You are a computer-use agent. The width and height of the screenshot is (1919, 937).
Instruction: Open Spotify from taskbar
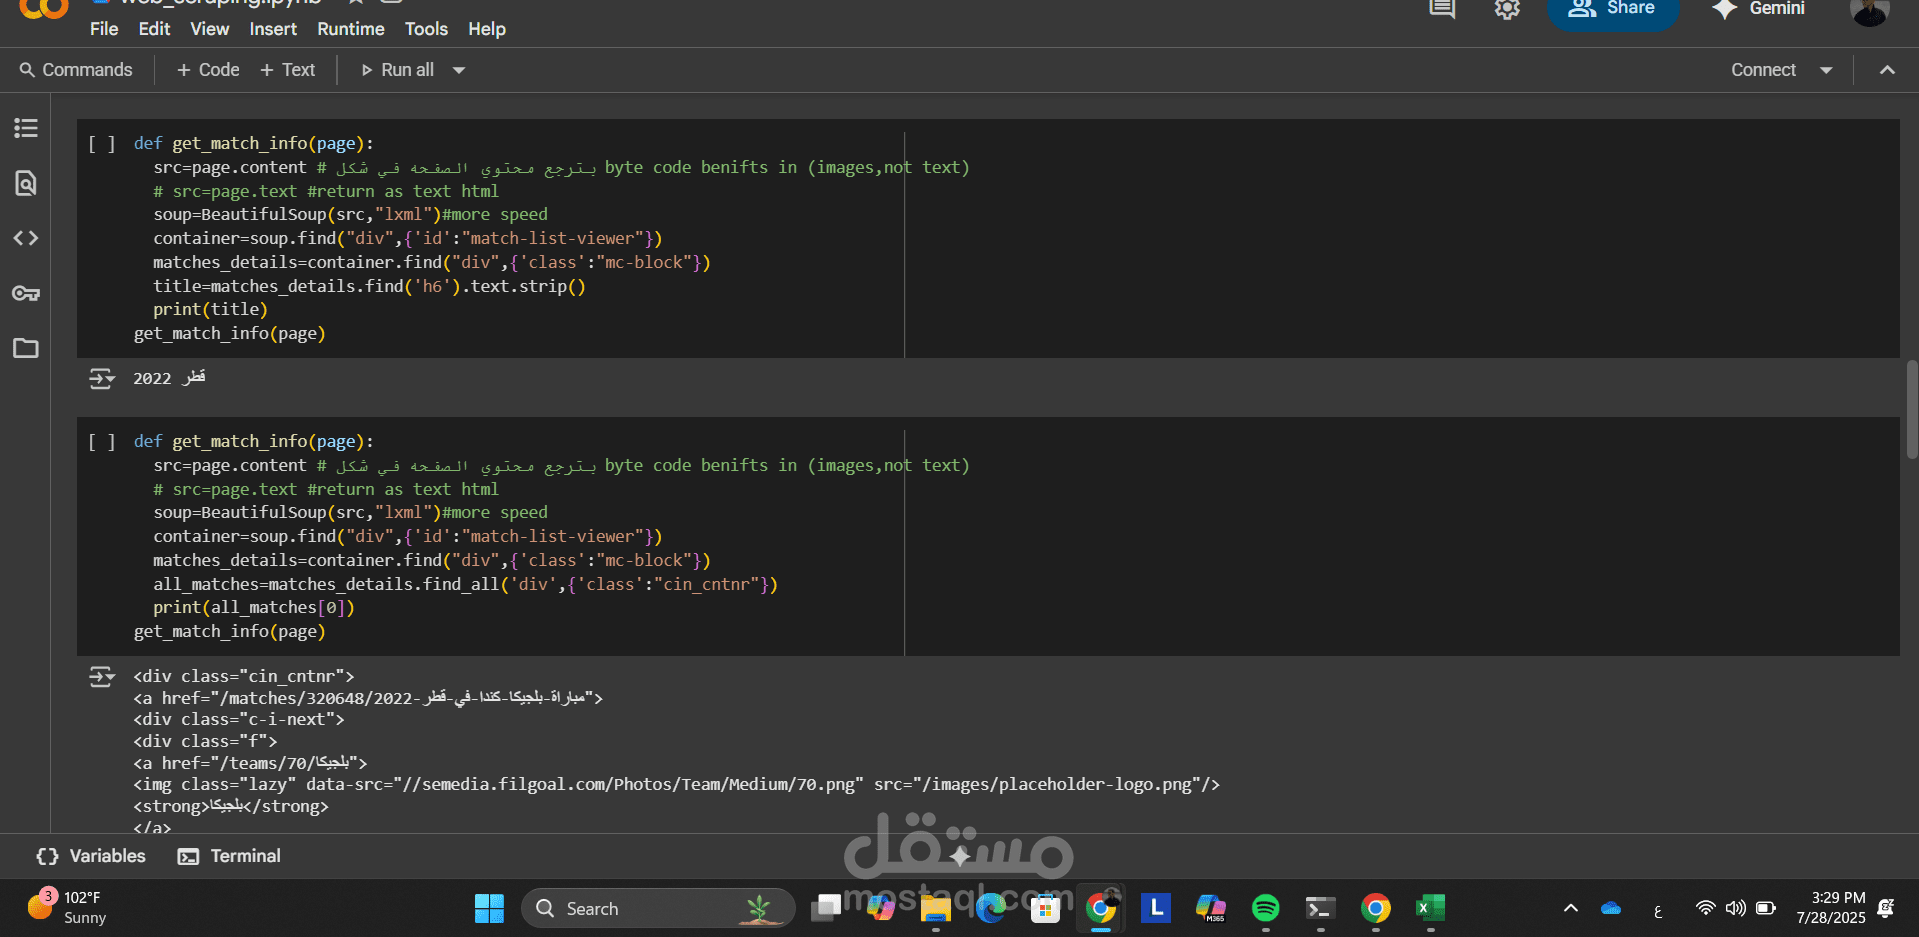[x=1266, y=908]
